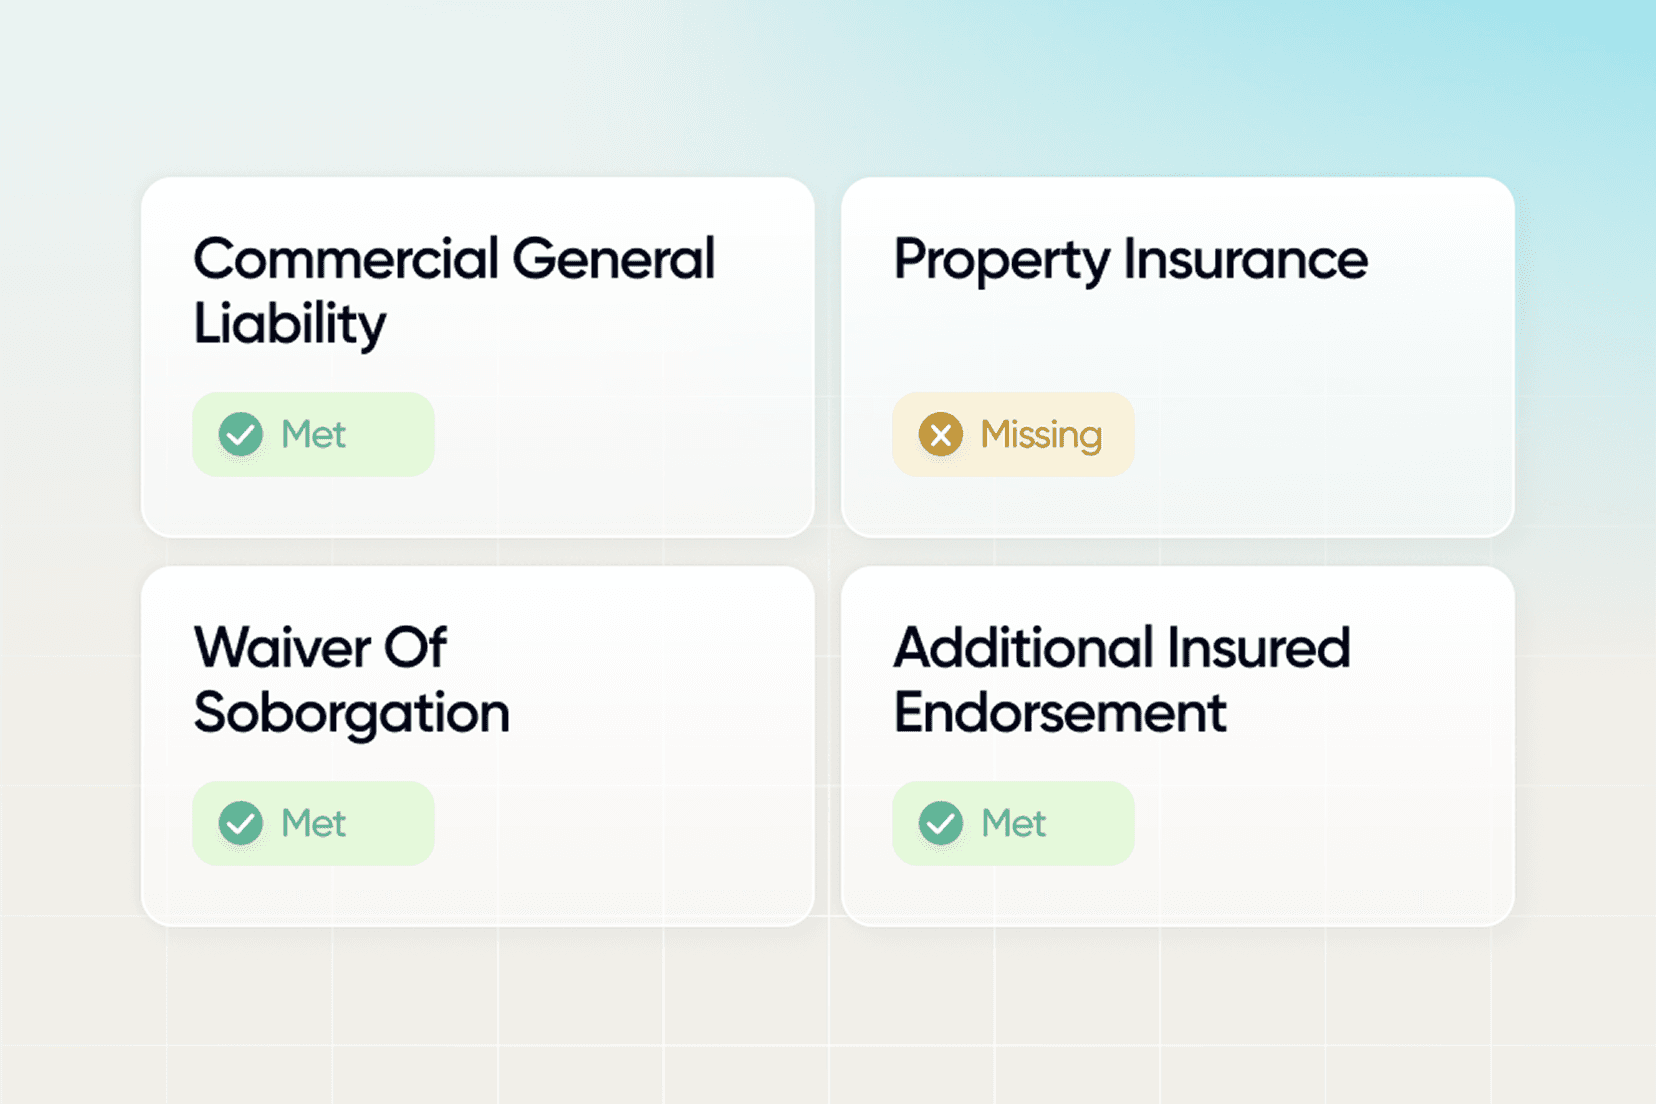This screenshot has height=1104, width=1656.
Task: Click empty space inside the Property Insurance card
Action: point(1330,440)
